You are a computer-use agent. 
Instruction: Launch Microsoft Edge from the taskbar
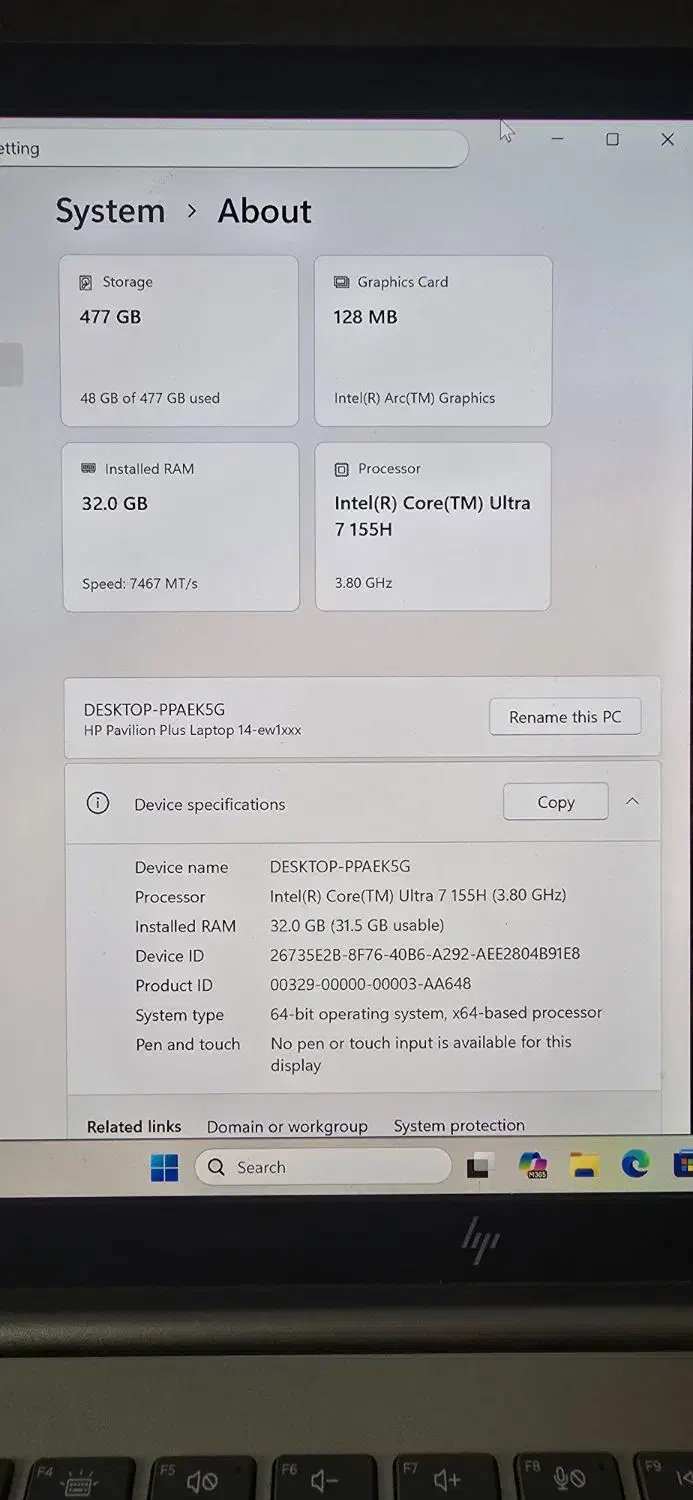tap(635, 1164)
